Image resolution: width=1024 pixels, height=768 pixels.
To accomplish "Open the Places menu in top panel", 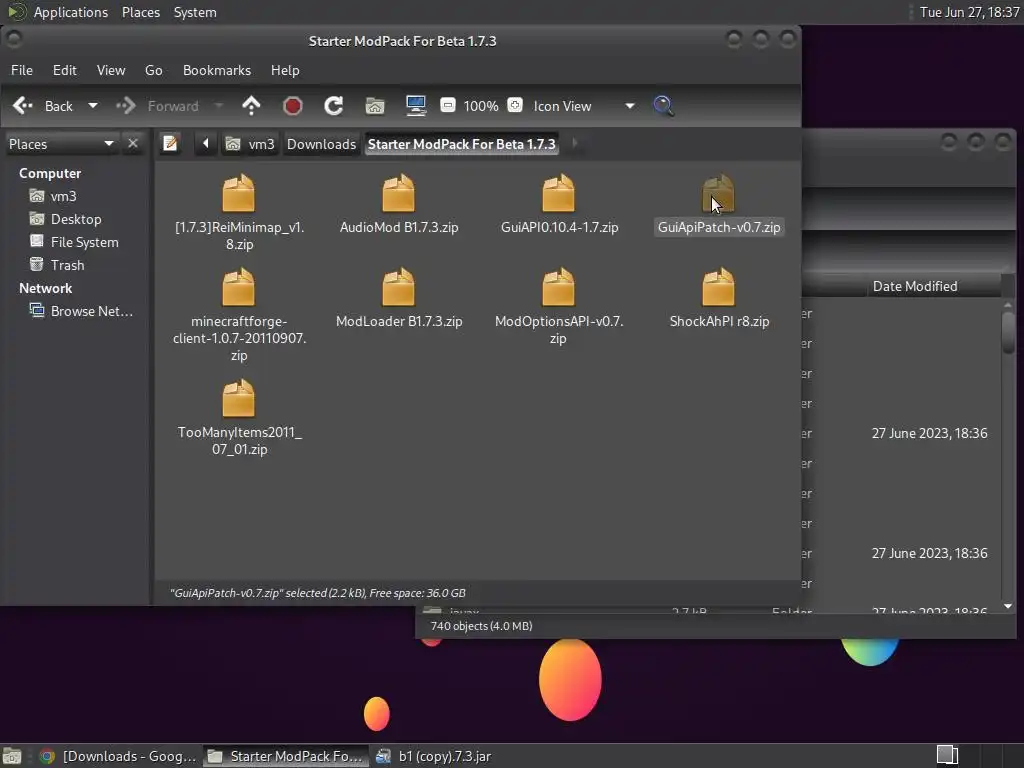I will (x=140, y=12).
